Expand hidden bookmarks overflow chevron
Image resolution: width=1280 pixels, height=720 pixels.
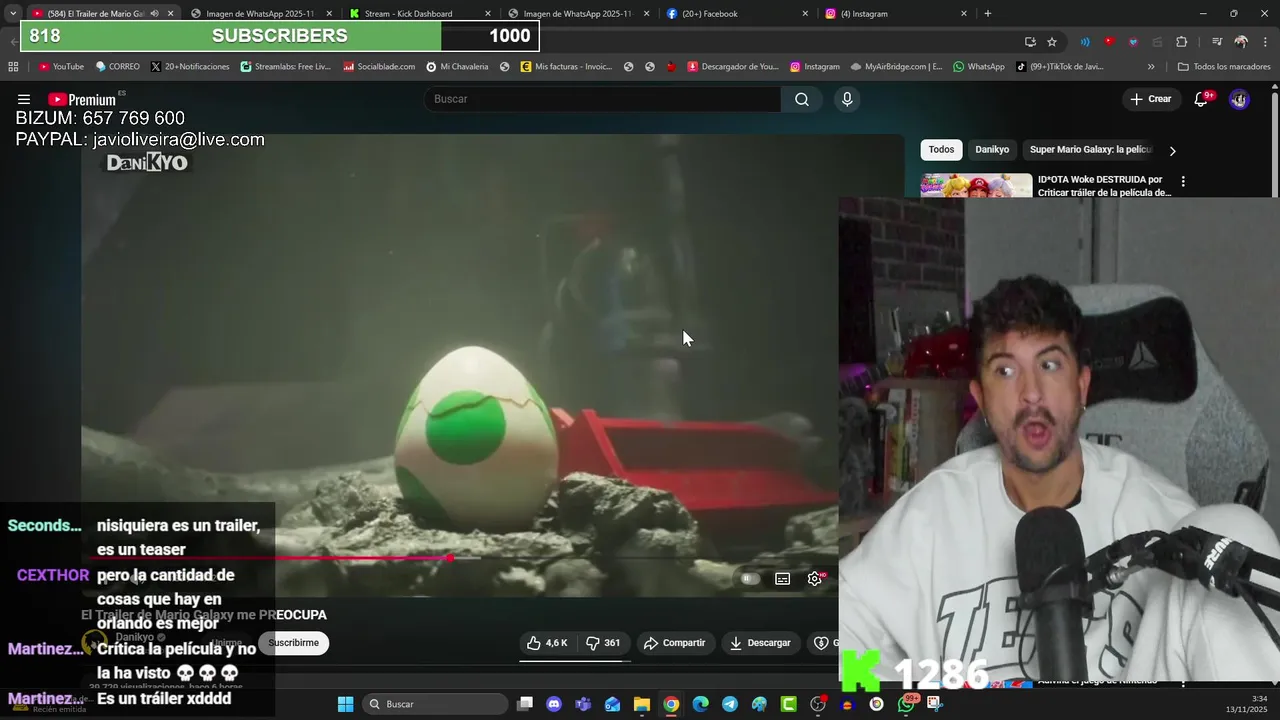pyautogui.click(x=1151, y=67)
